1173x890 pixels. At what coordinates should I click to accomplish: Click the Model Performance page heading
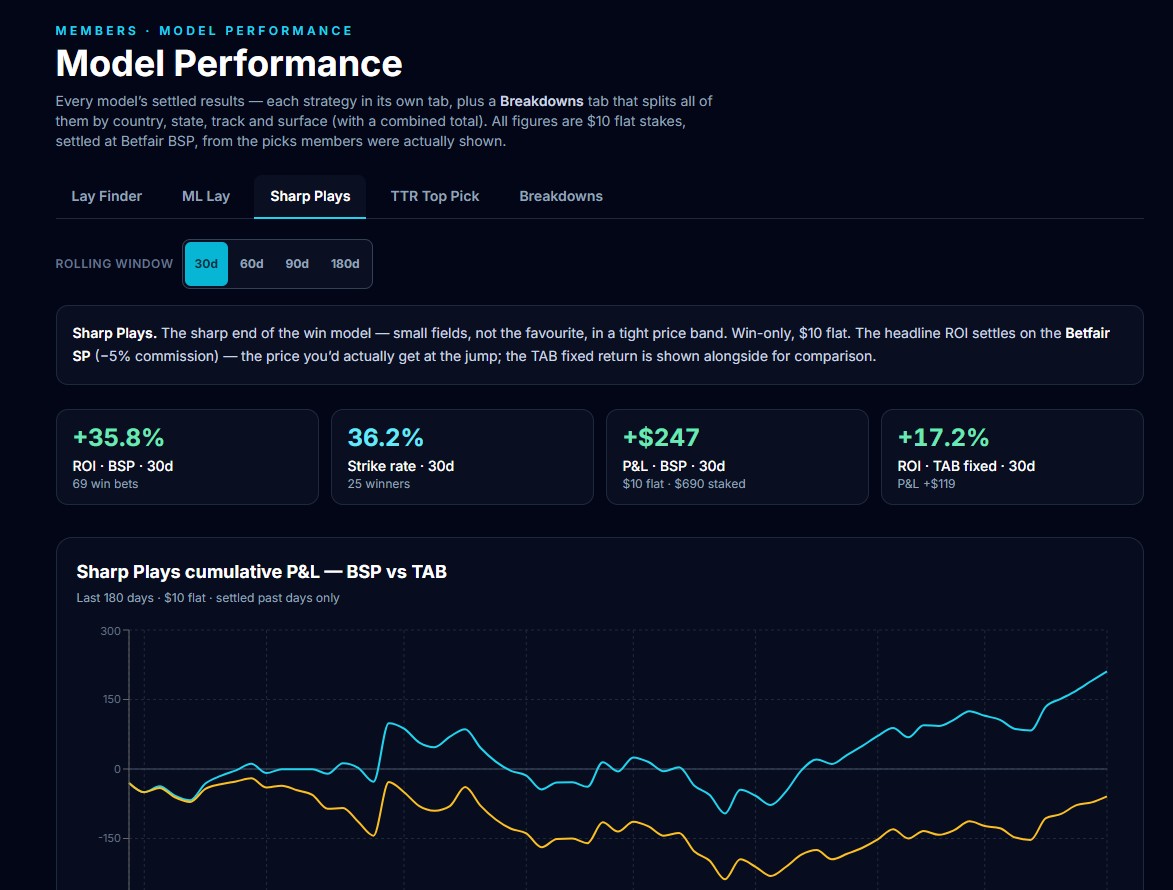point(229,63)
